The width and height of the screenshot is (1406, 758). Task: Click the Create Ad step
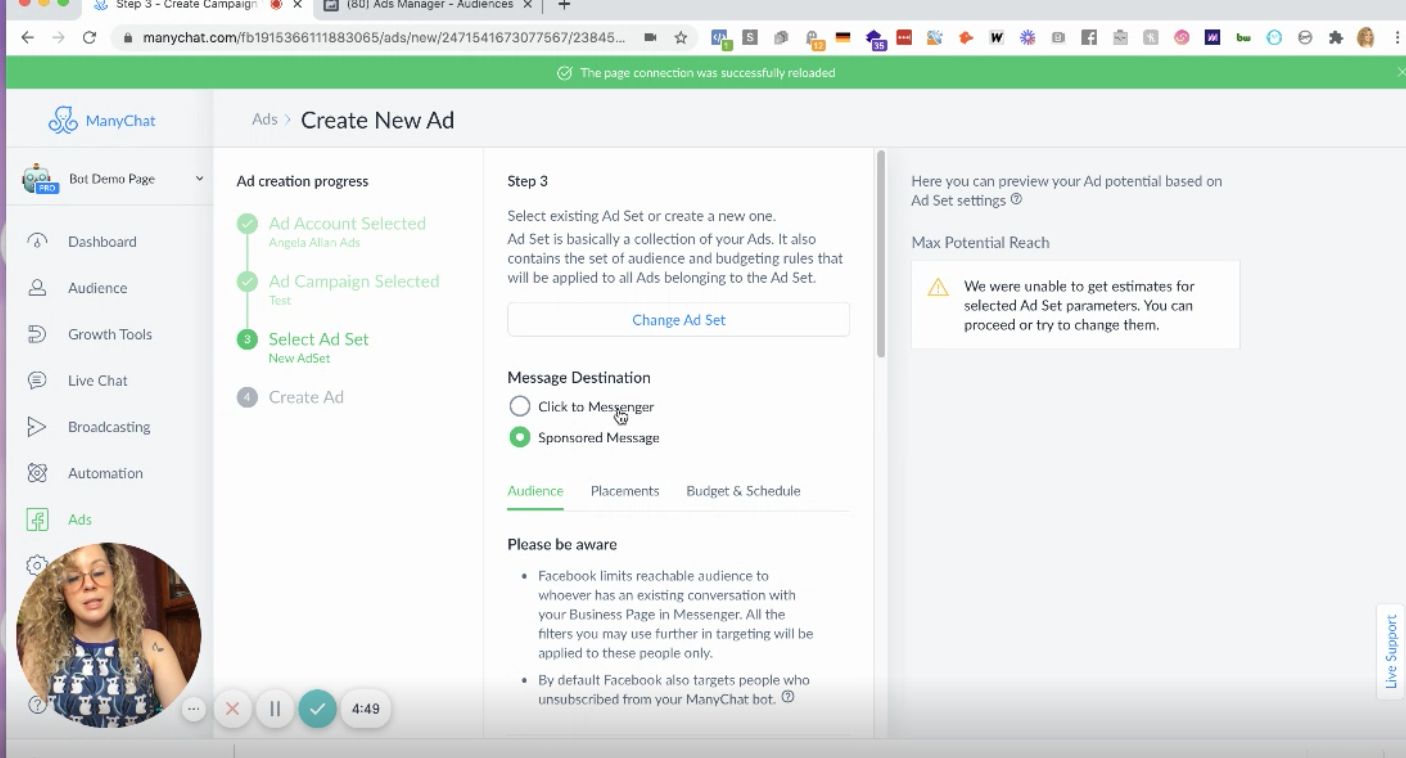tap(306, 398)
